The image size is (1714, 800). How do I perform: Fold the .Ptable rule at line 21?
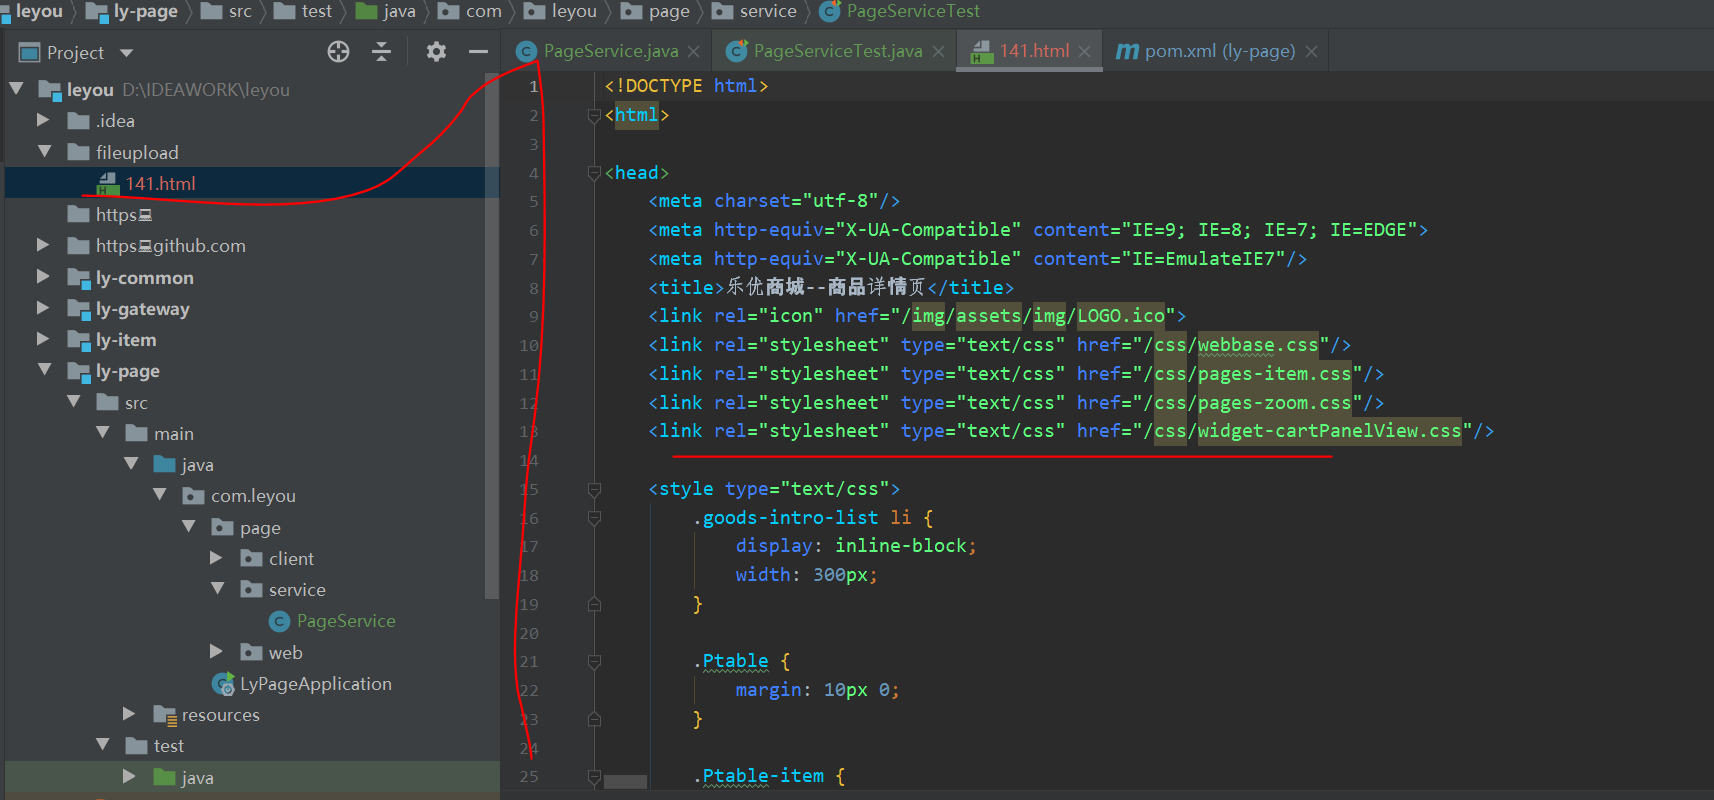tap(594, 661)
